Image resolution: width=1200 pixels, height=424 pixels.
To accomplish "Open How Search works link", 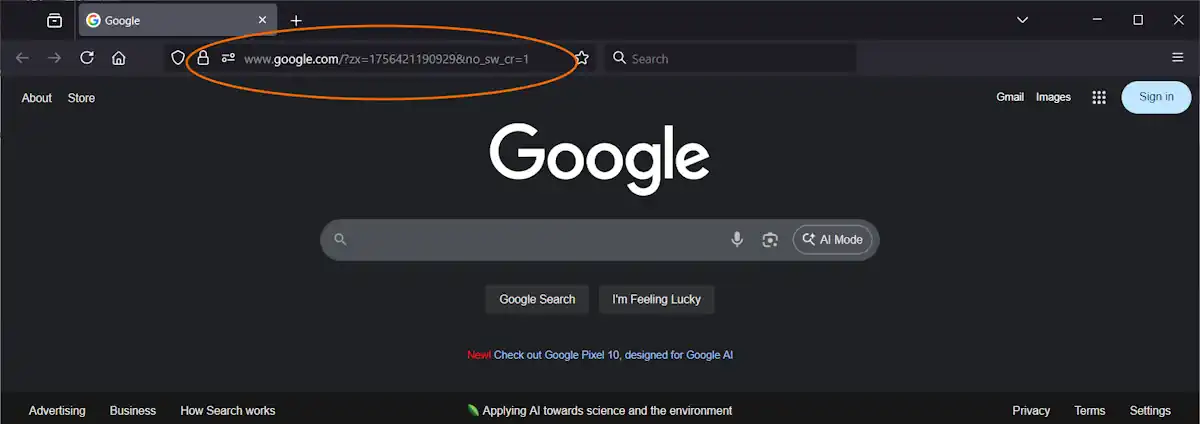I will click(x=228, y=411).
